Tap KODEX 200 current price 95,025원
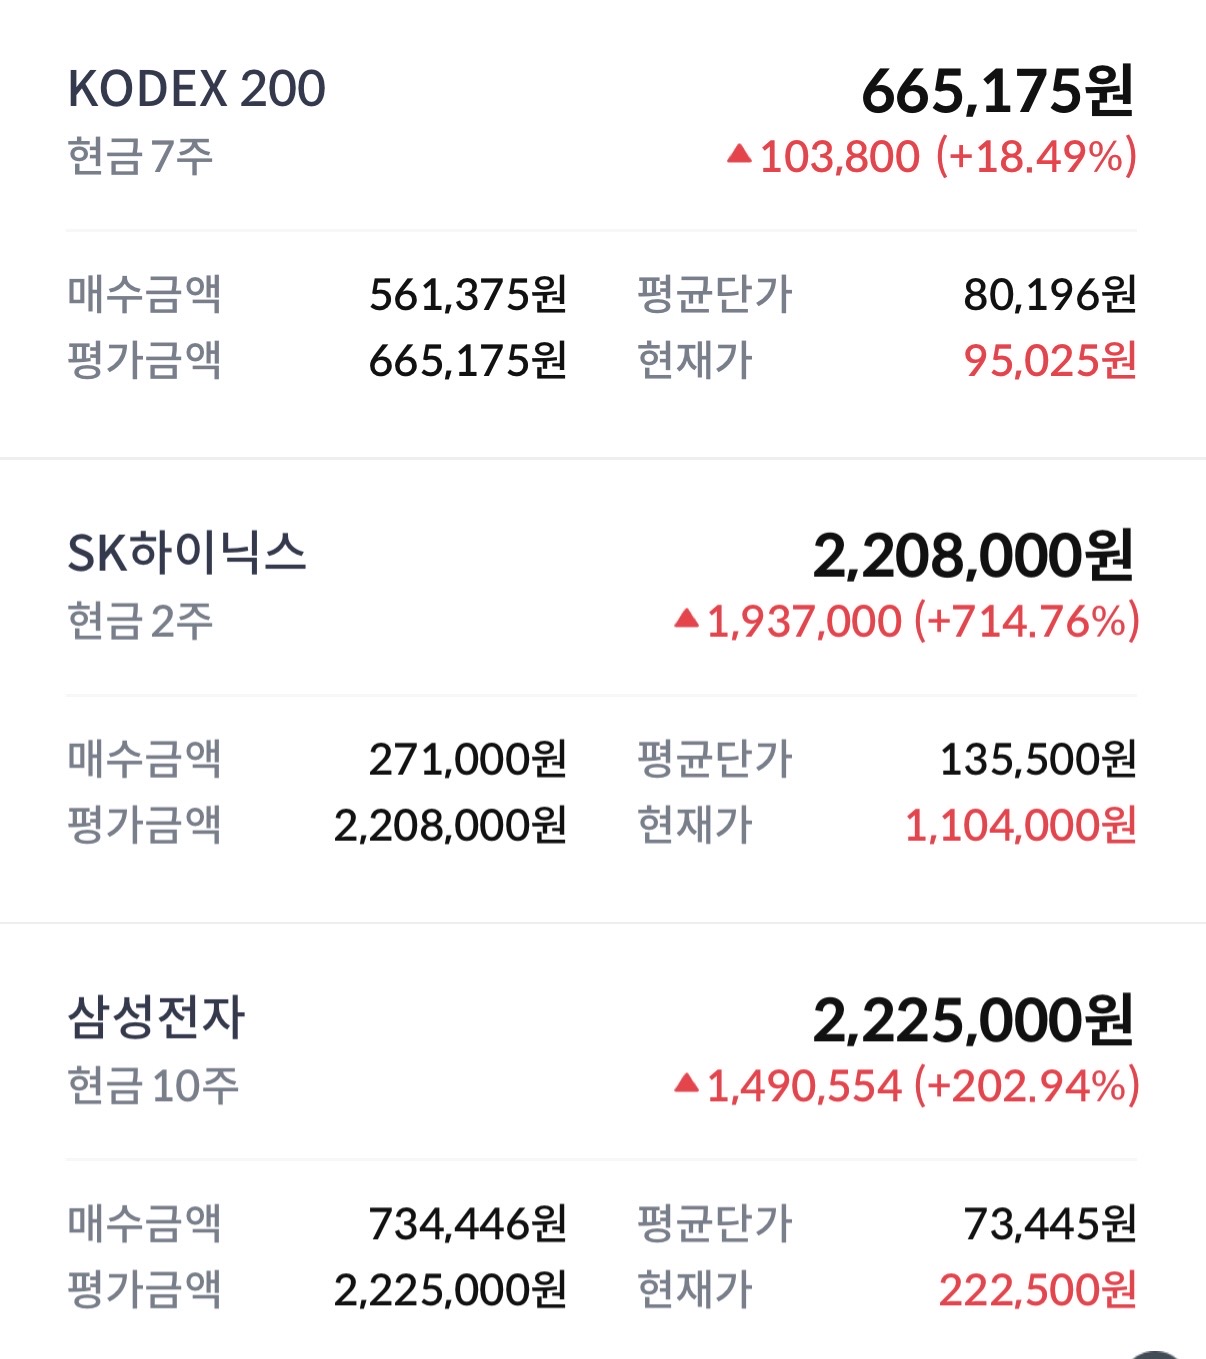 click(x=1050, y=361)
